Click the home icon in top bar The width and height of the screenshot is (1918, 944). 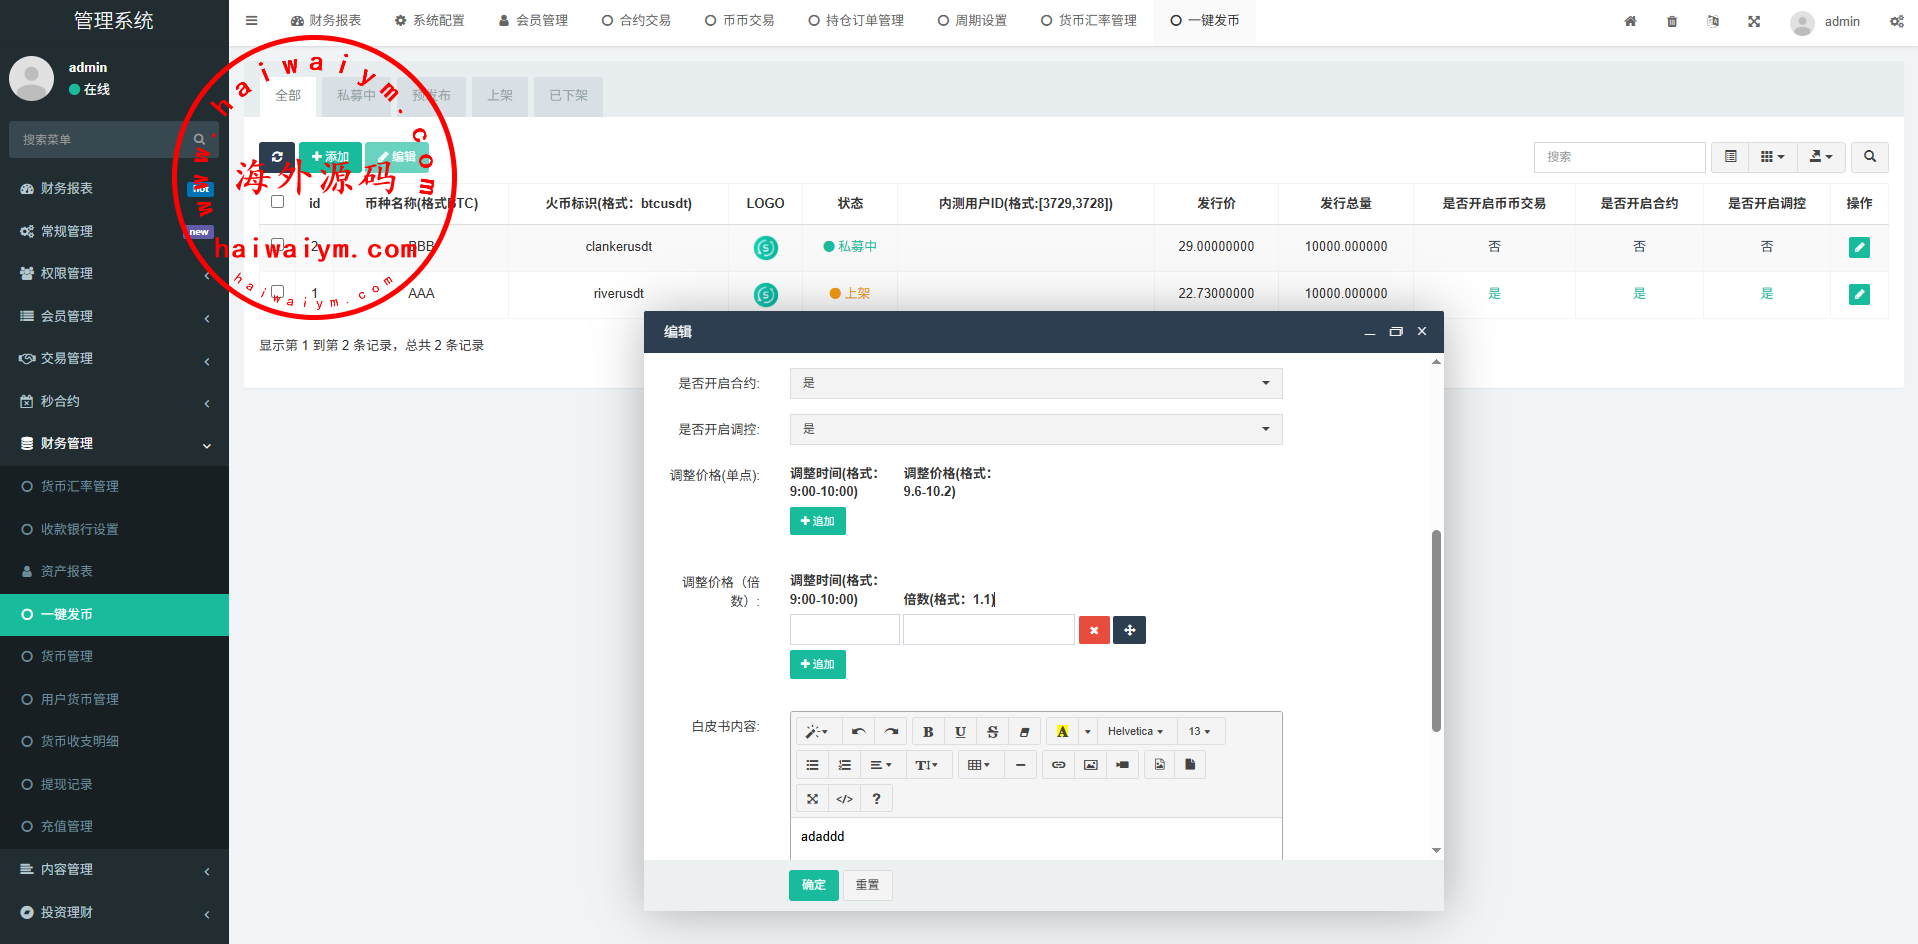(1630, 21)
